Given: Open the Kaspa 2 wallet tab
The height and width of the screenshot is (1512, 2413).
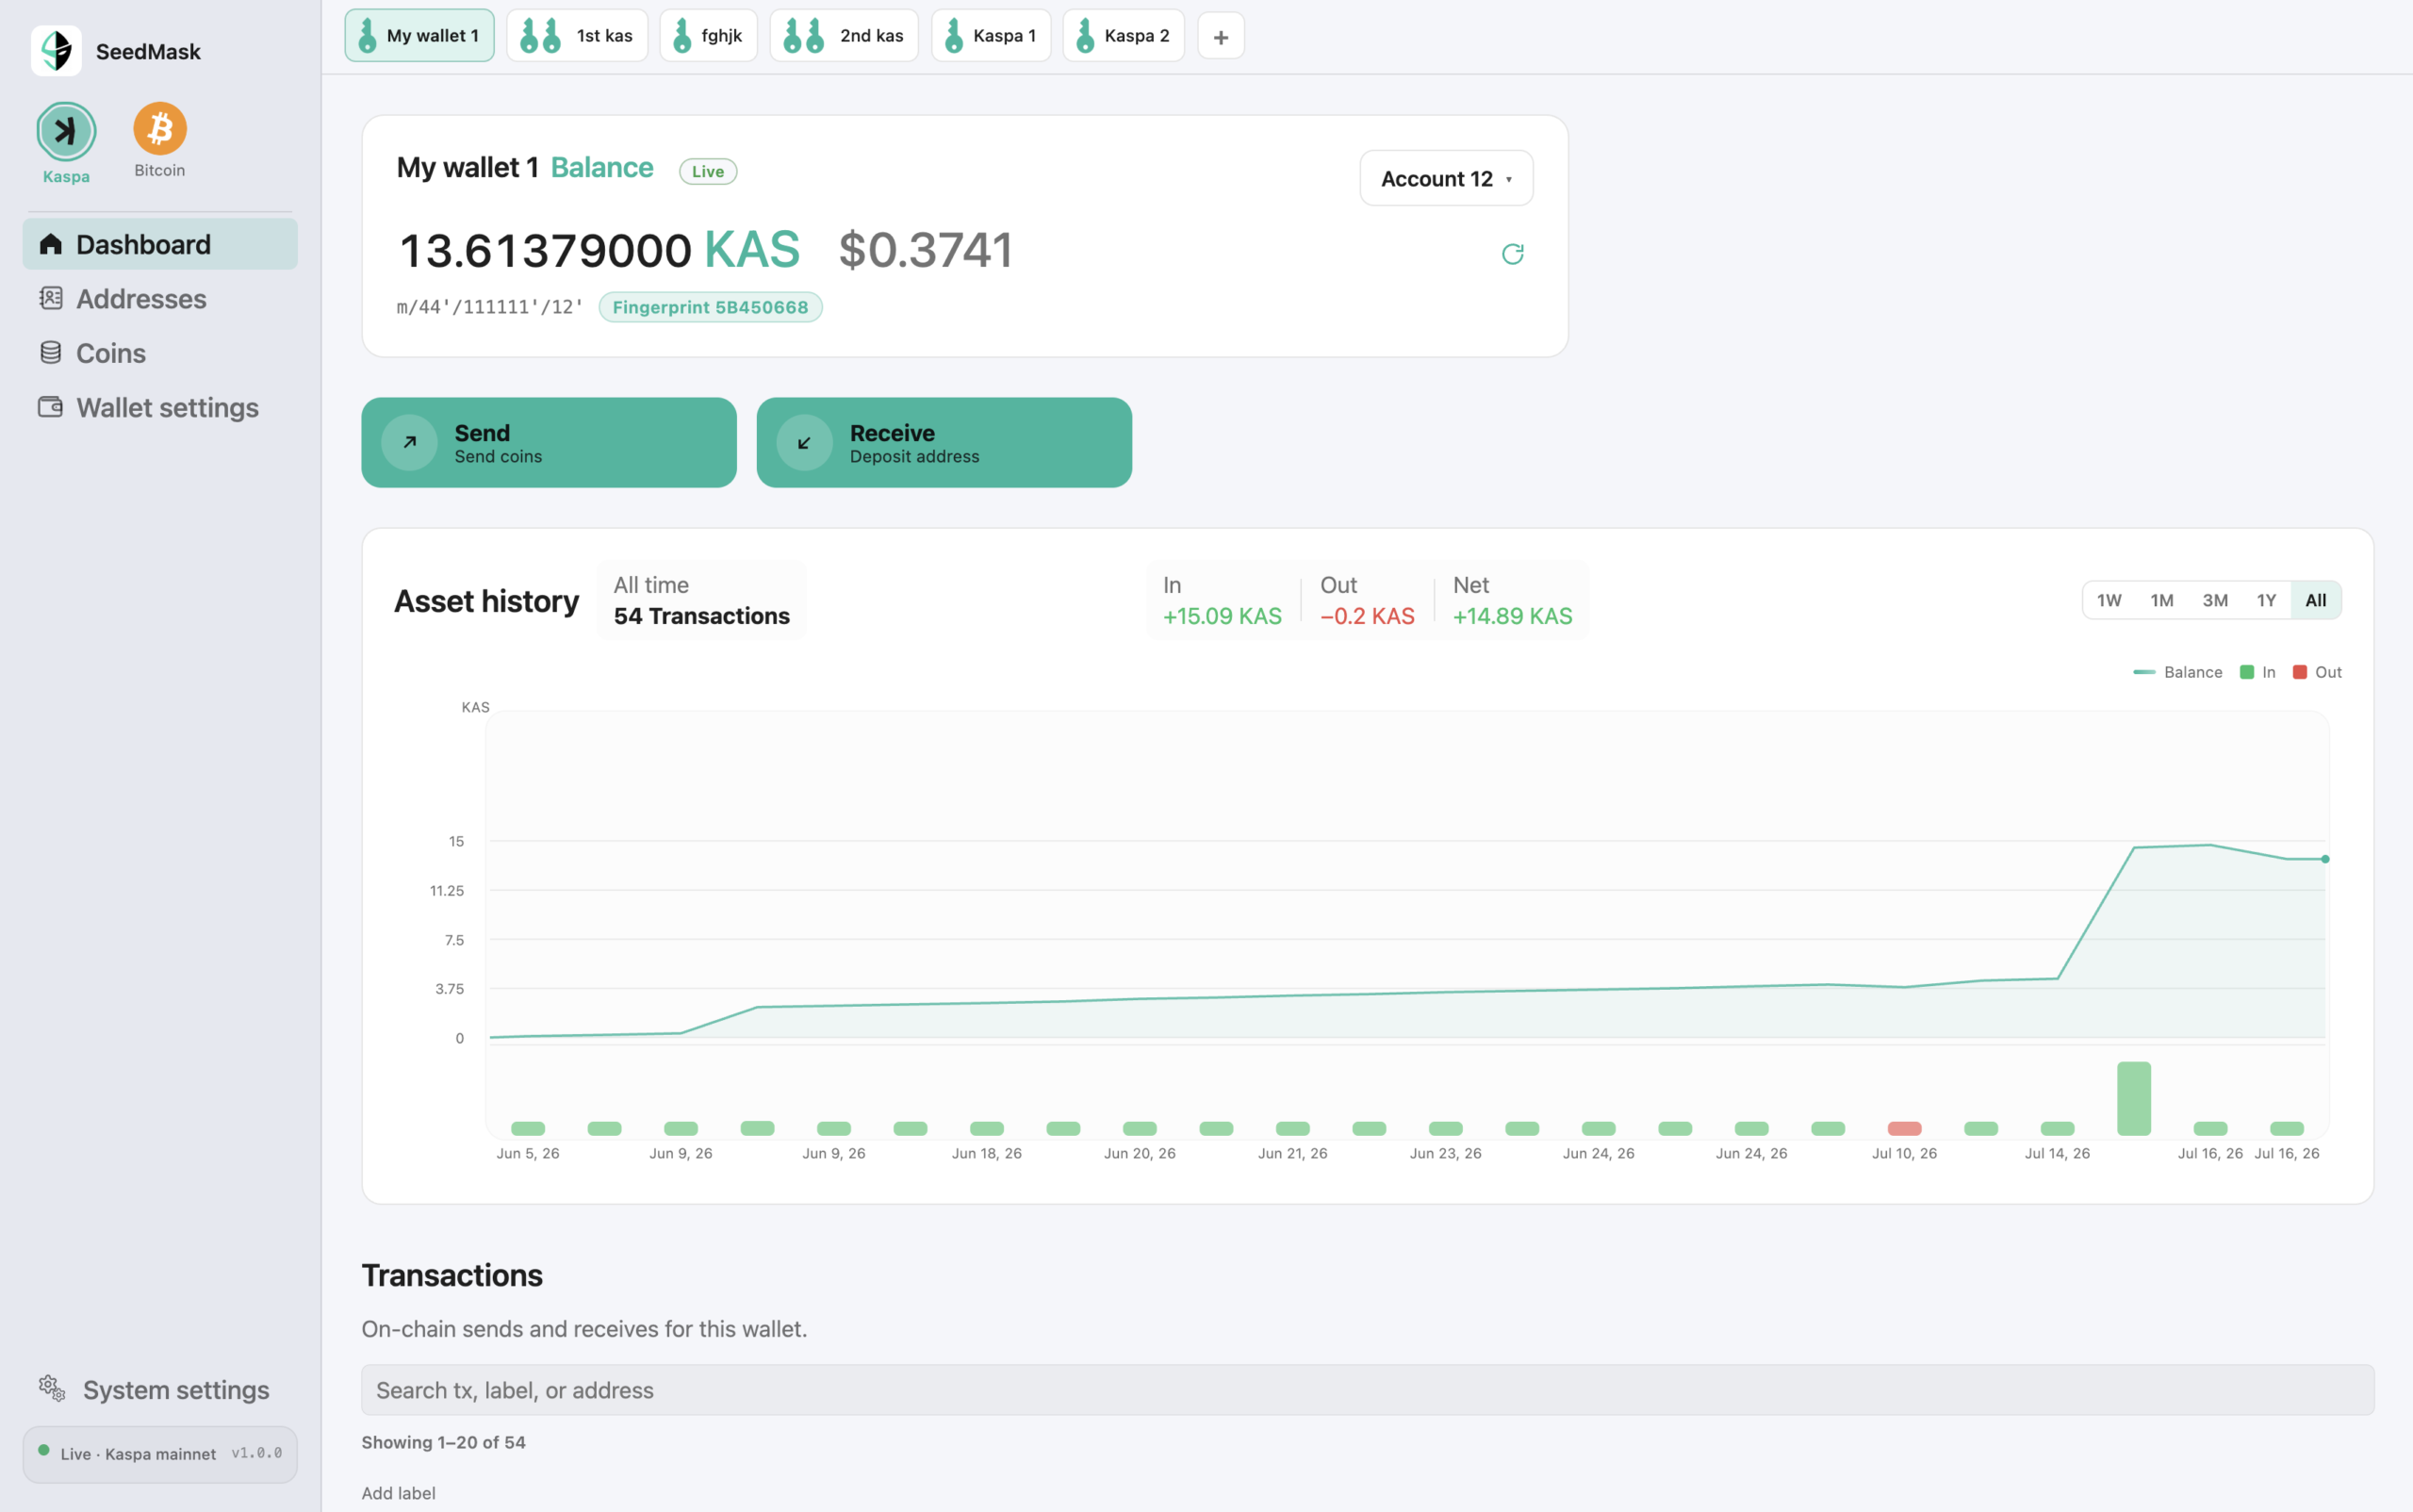Looking at the screenshot, I should [1123, 36].
